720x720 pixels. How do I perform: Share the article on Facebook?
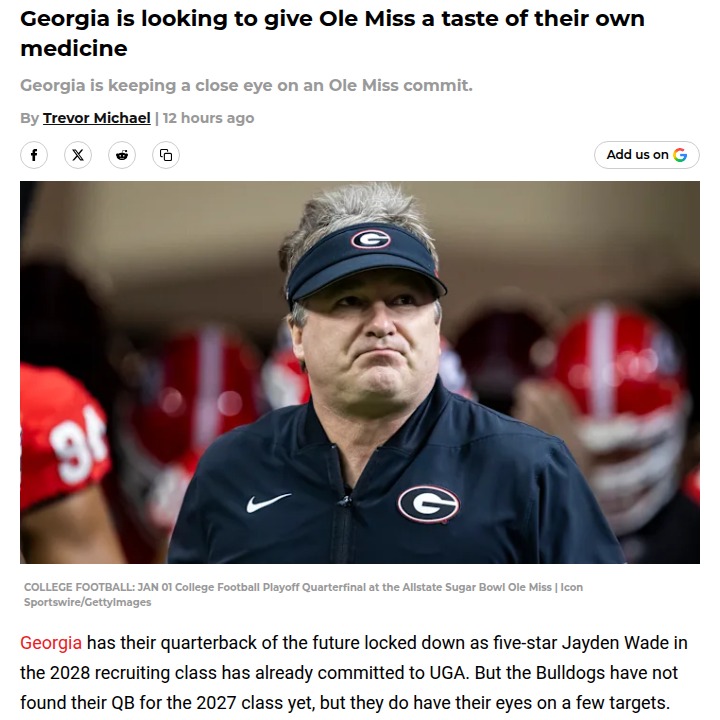click(34, 155)
